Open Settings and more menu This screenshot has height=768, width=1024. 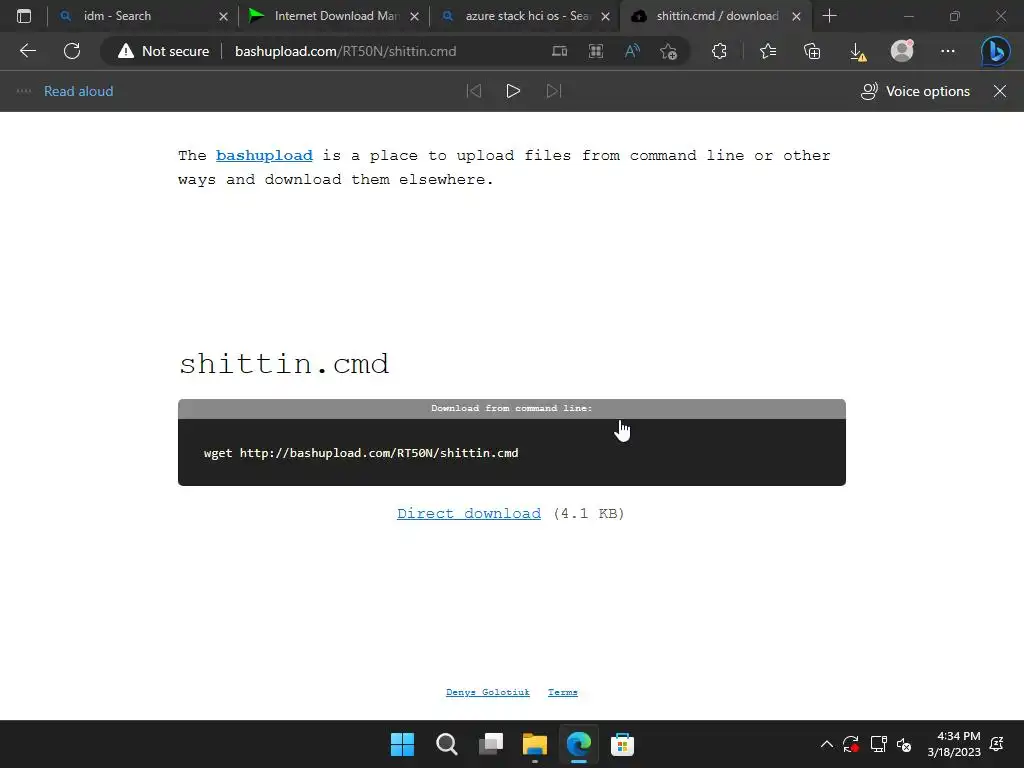(x=948, y=51)
